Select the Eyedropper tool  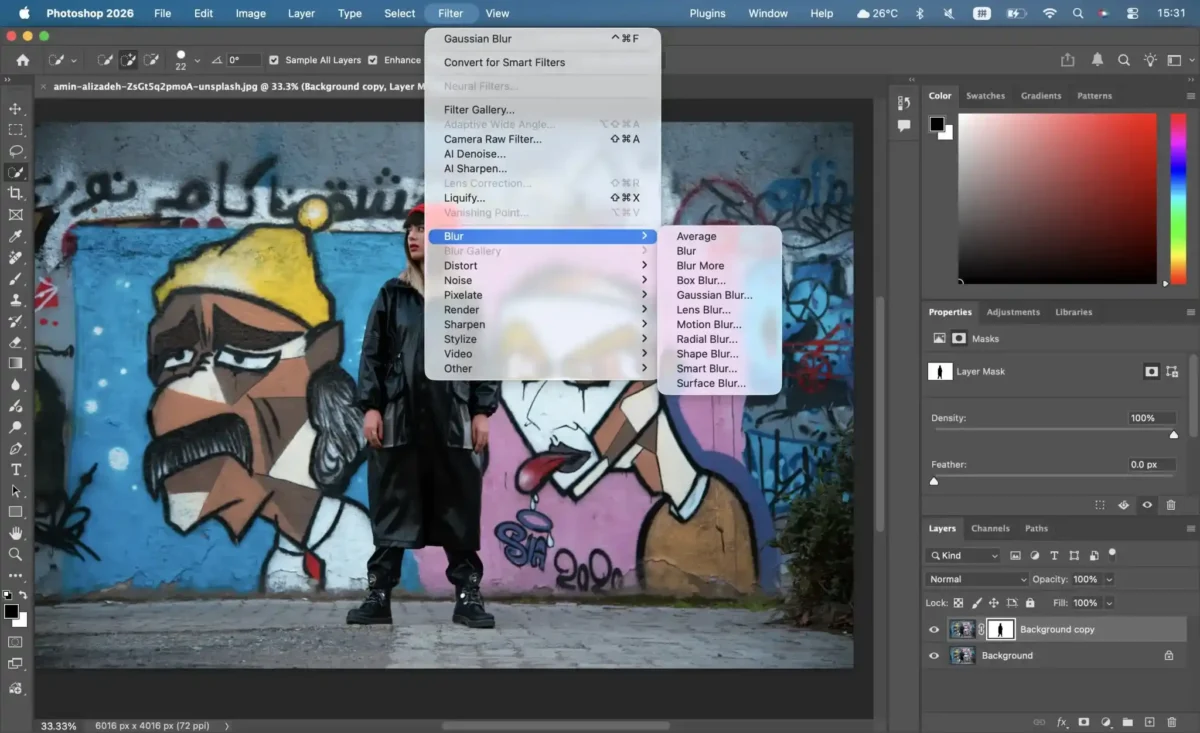click(15, 236)
